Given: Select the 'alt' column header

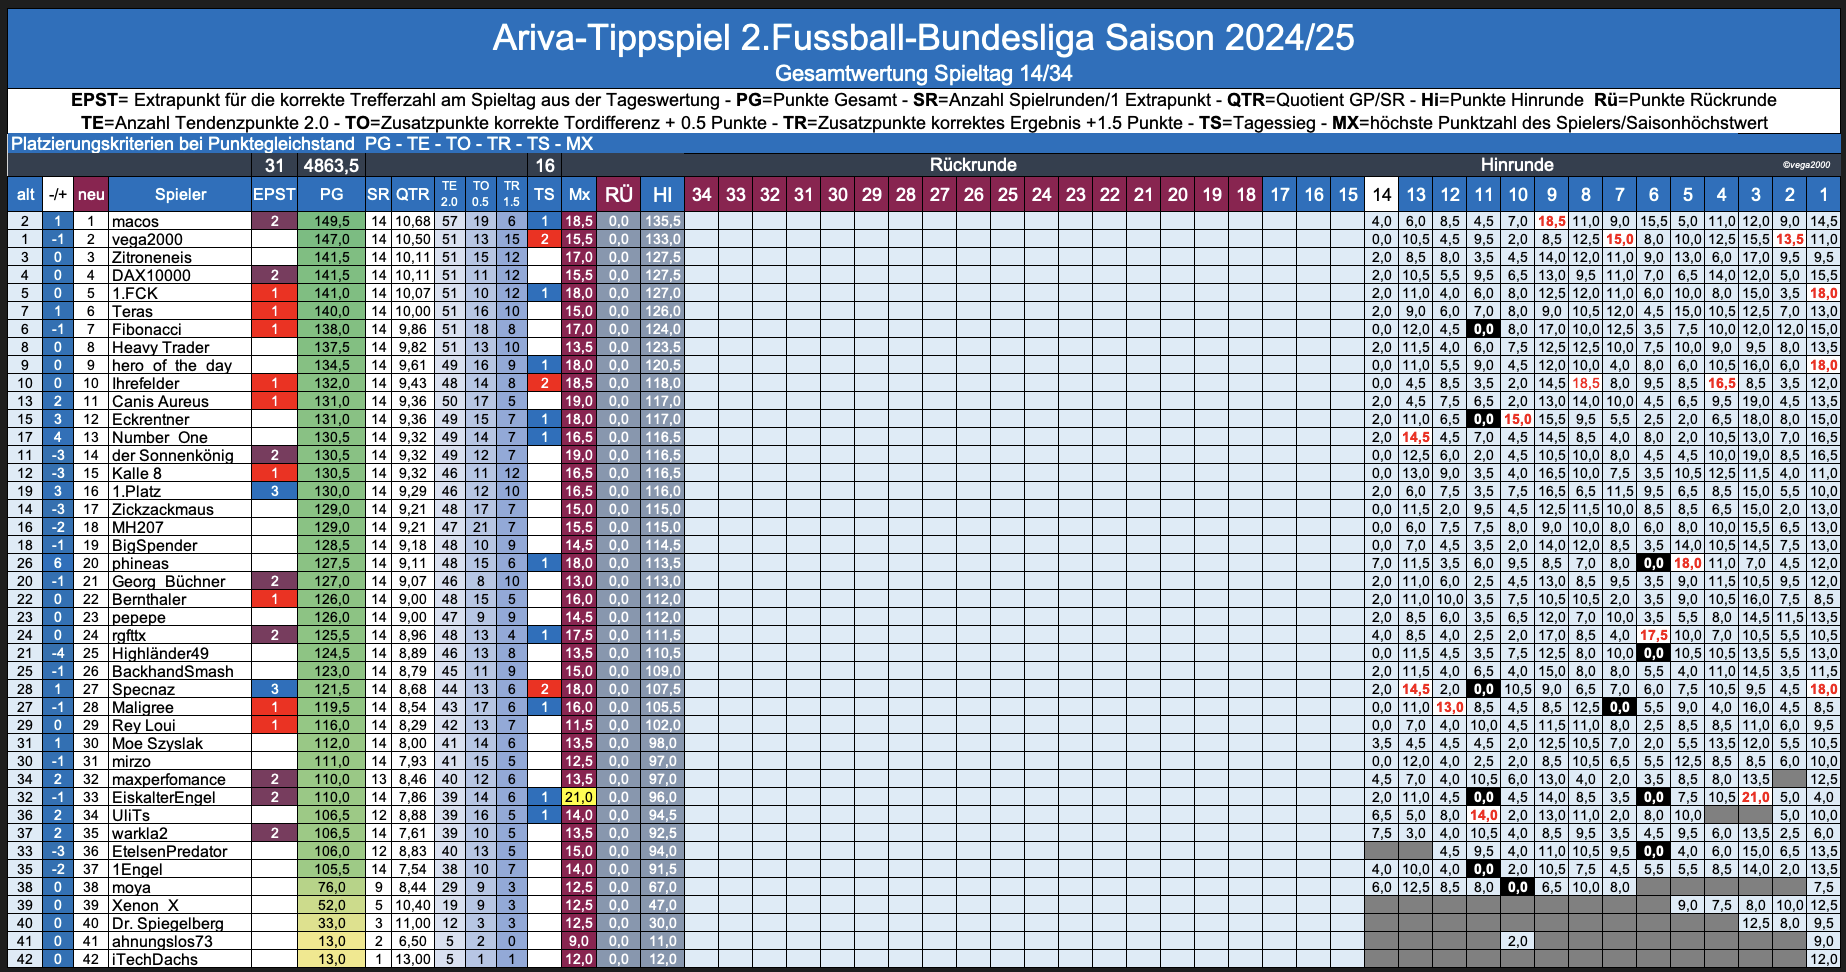Looking at the screenshot, I should pyautogui.click(x=25, y=194).
